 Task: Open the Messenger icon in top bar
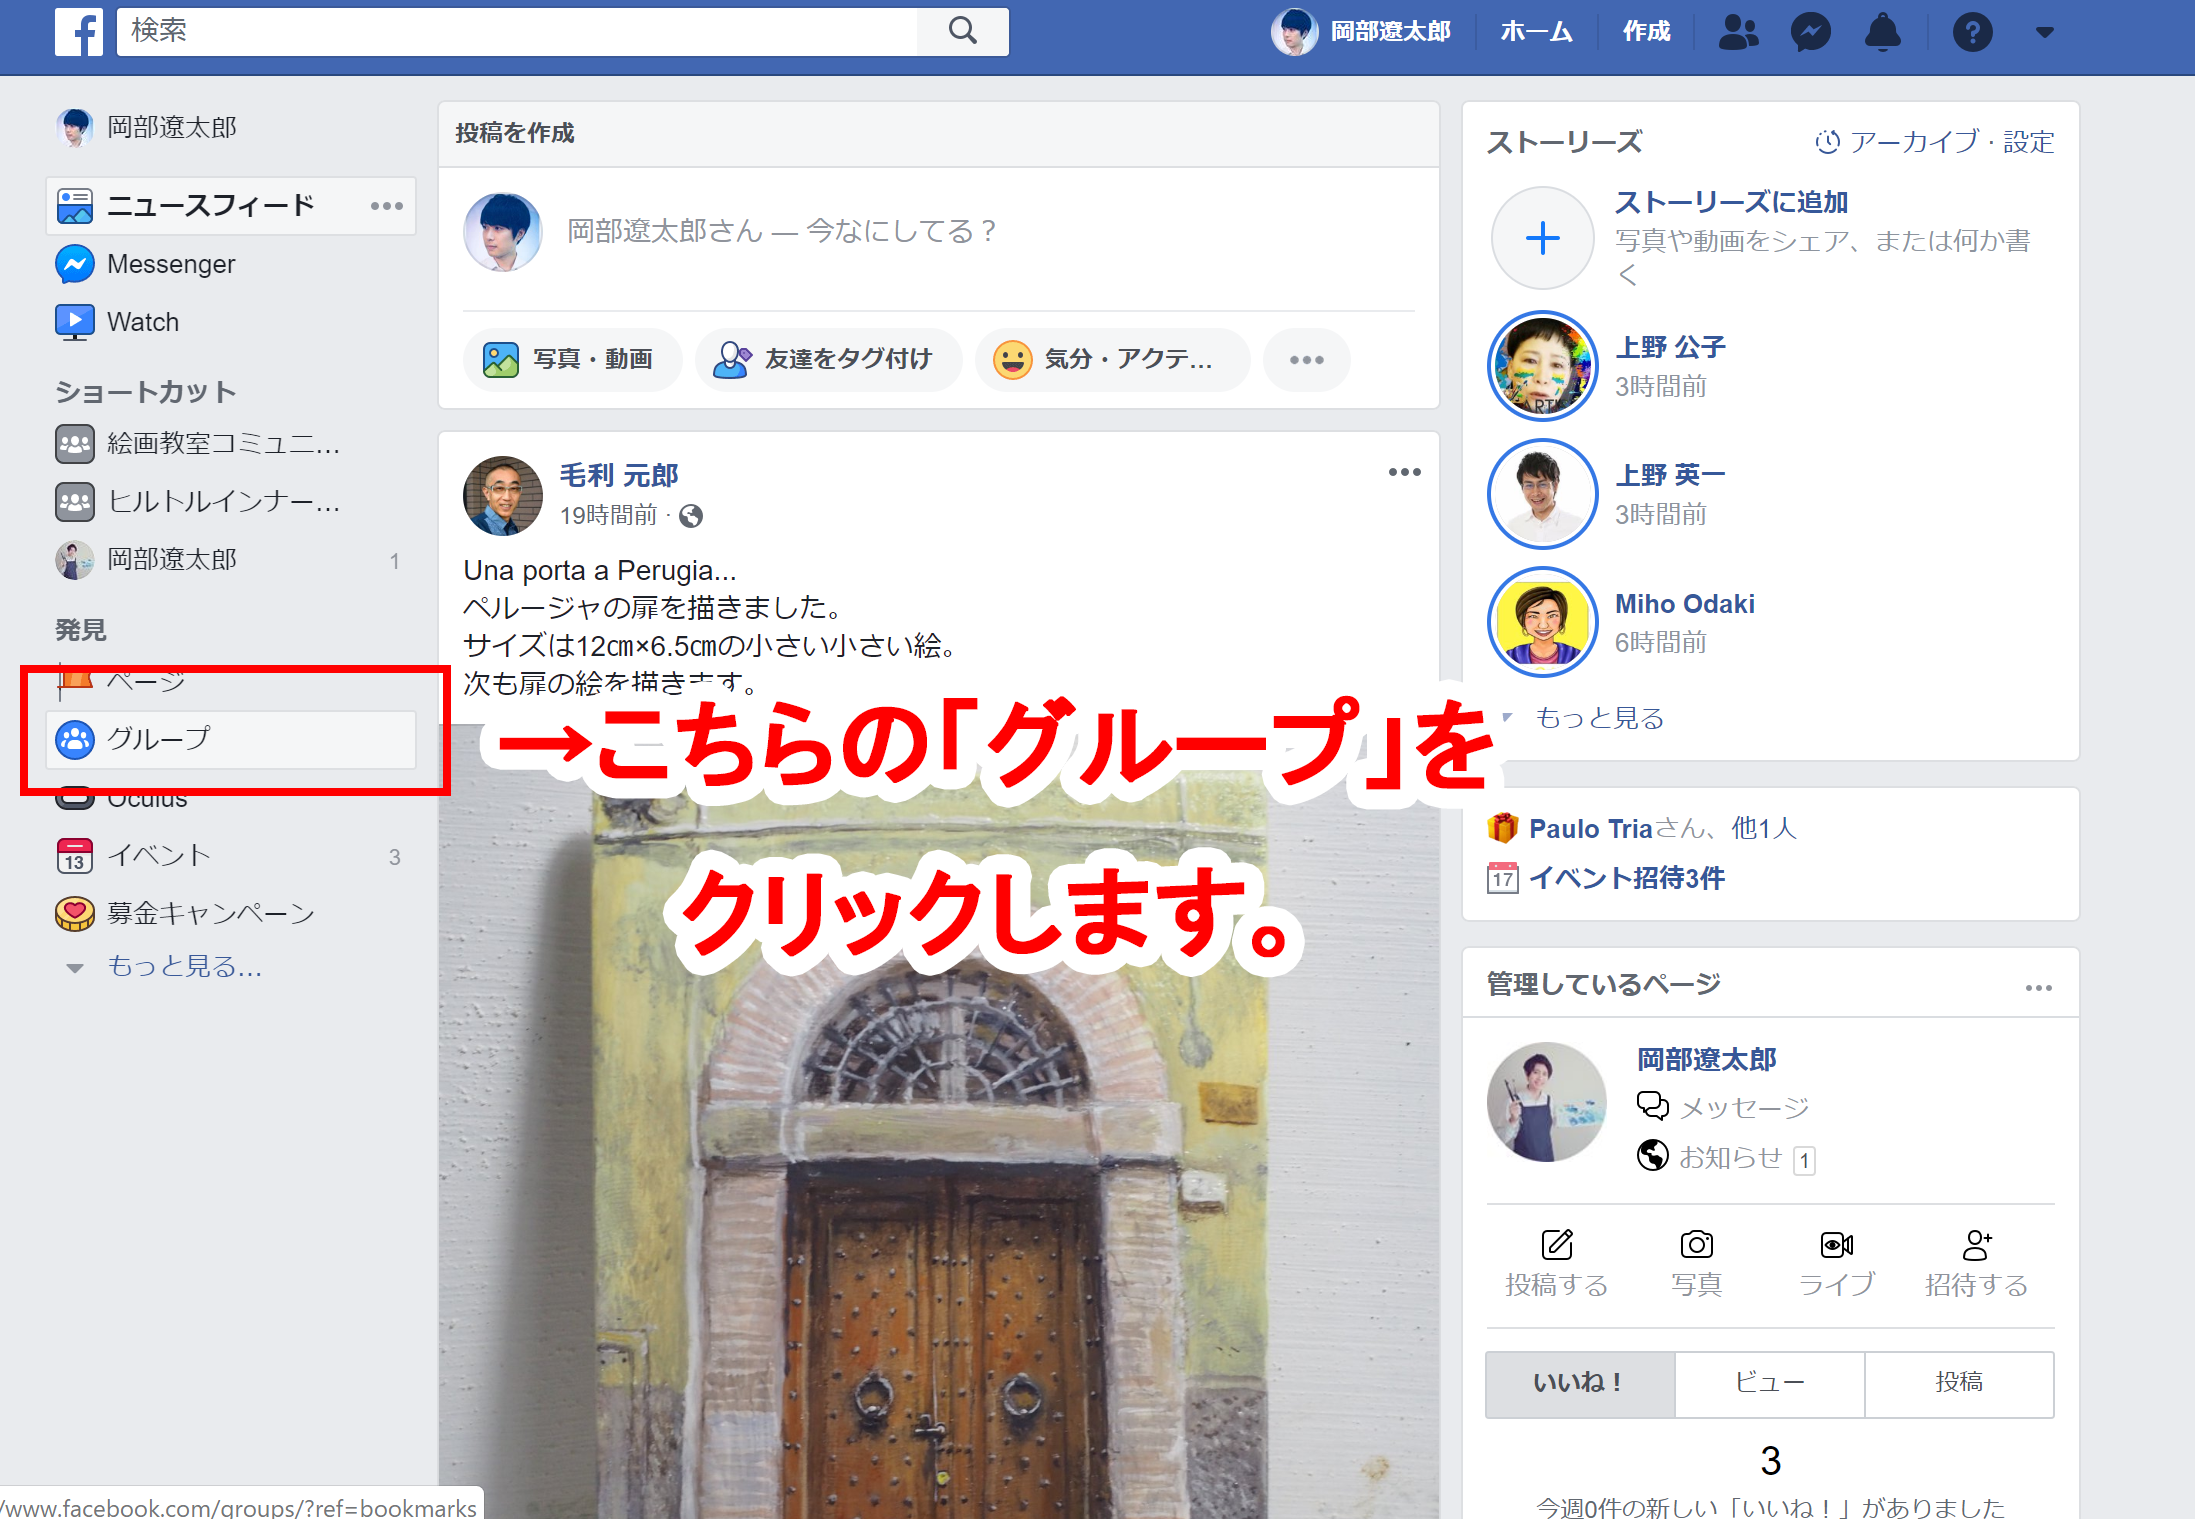coord(1810,32)
